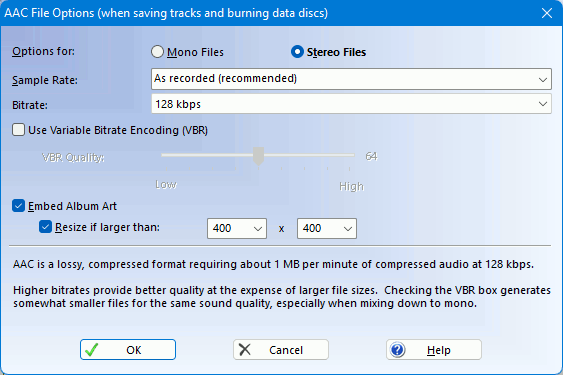The image size is (563, 375).
Task: Click the blue question mark Help icon
Action: [398, 349]
